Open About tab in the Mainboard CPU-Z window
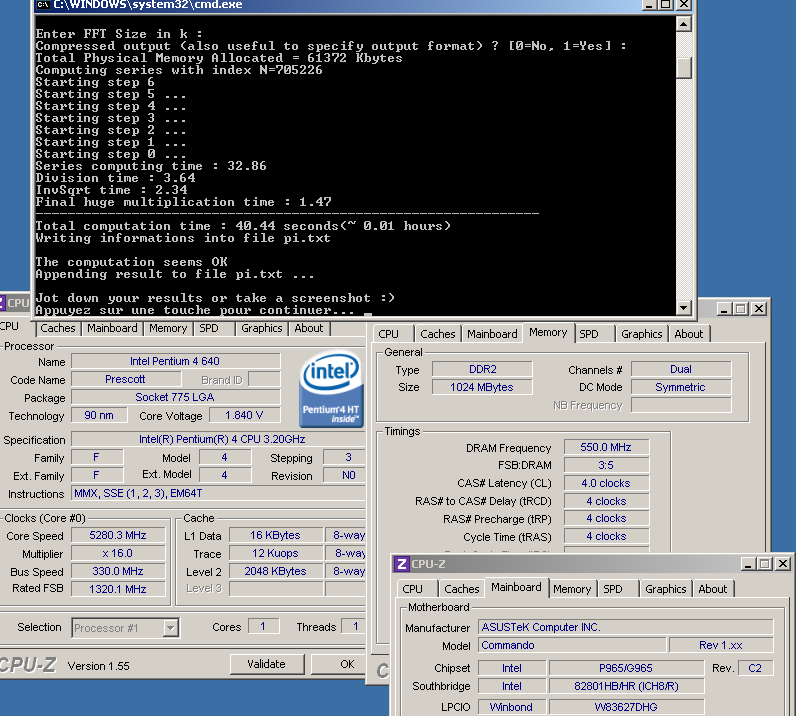Viewport: 796px width, 716px height. [713, 589]
